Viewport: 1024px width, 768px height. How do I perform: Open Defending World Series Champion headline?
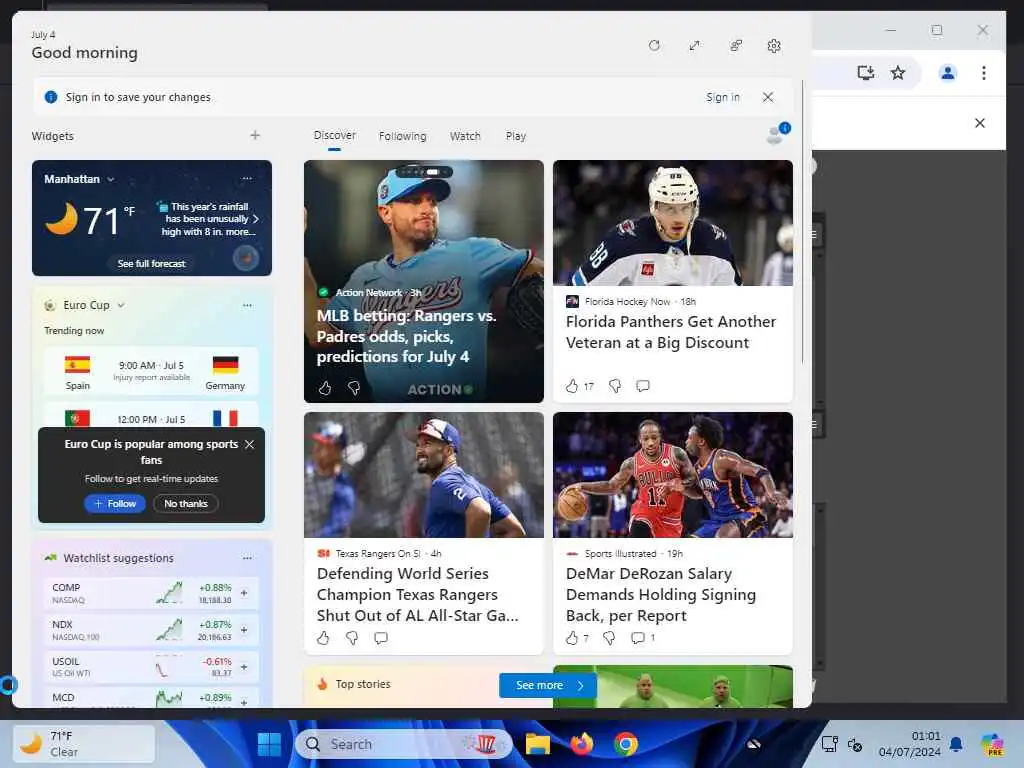417,594
